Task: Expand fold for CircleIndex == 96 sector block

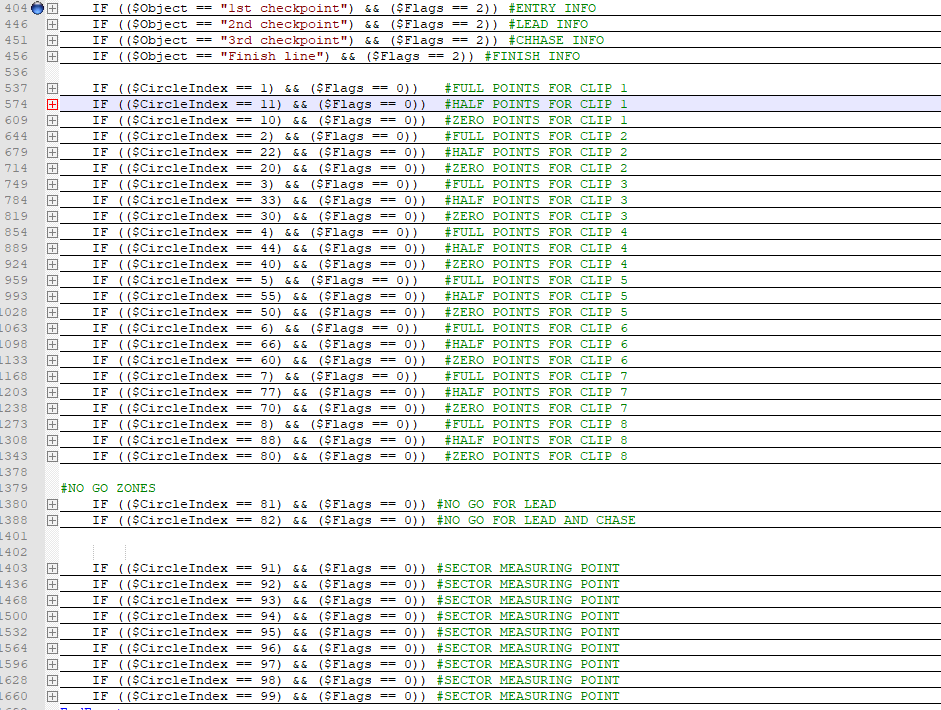Action: pos(52,649)
